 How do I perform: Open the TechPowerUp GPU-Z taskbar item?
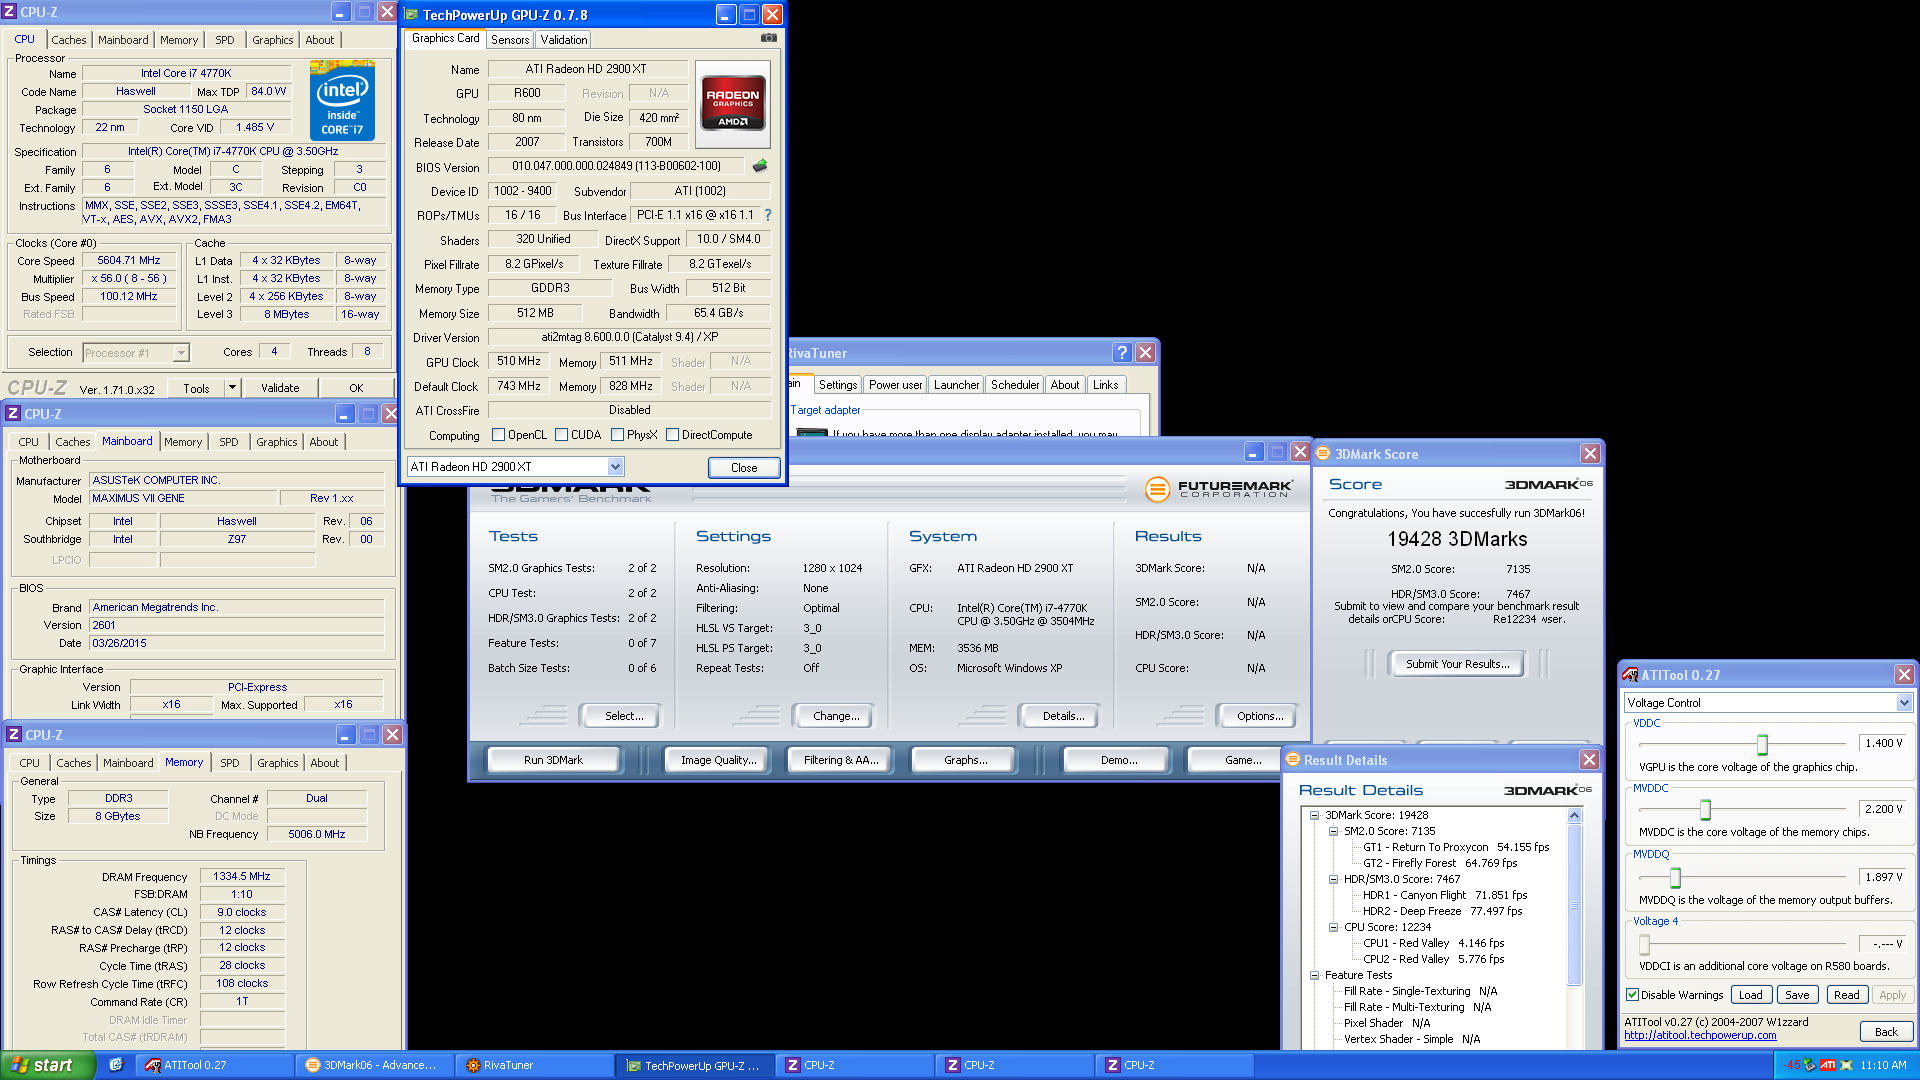[694, 1065]
